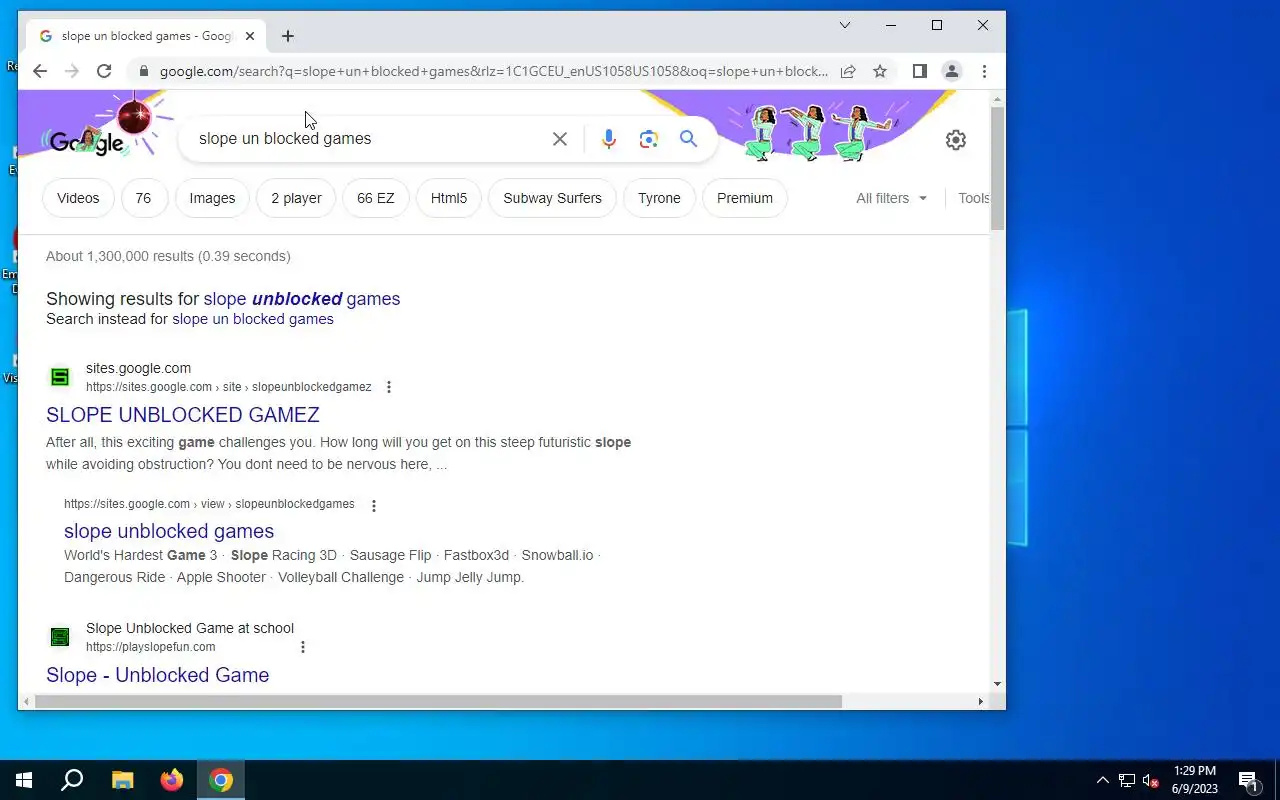Reload the page with the refresh icon

click(104, 71)
